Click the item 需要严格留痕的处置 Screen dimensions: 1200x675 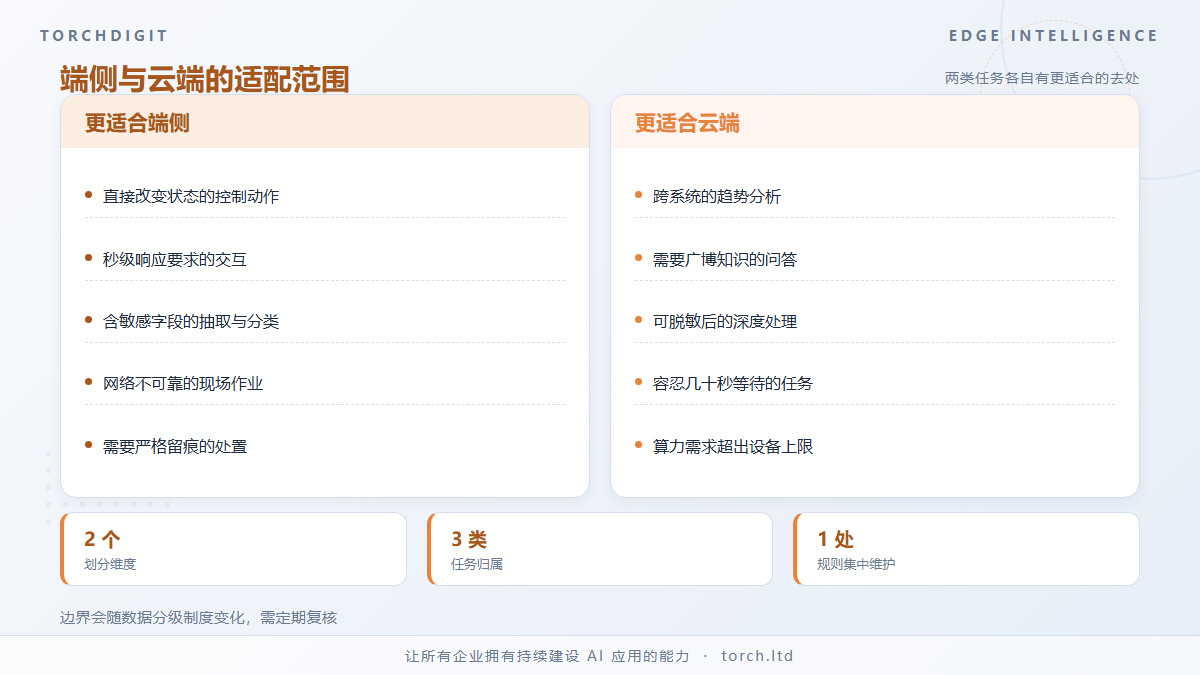[175, 446]
